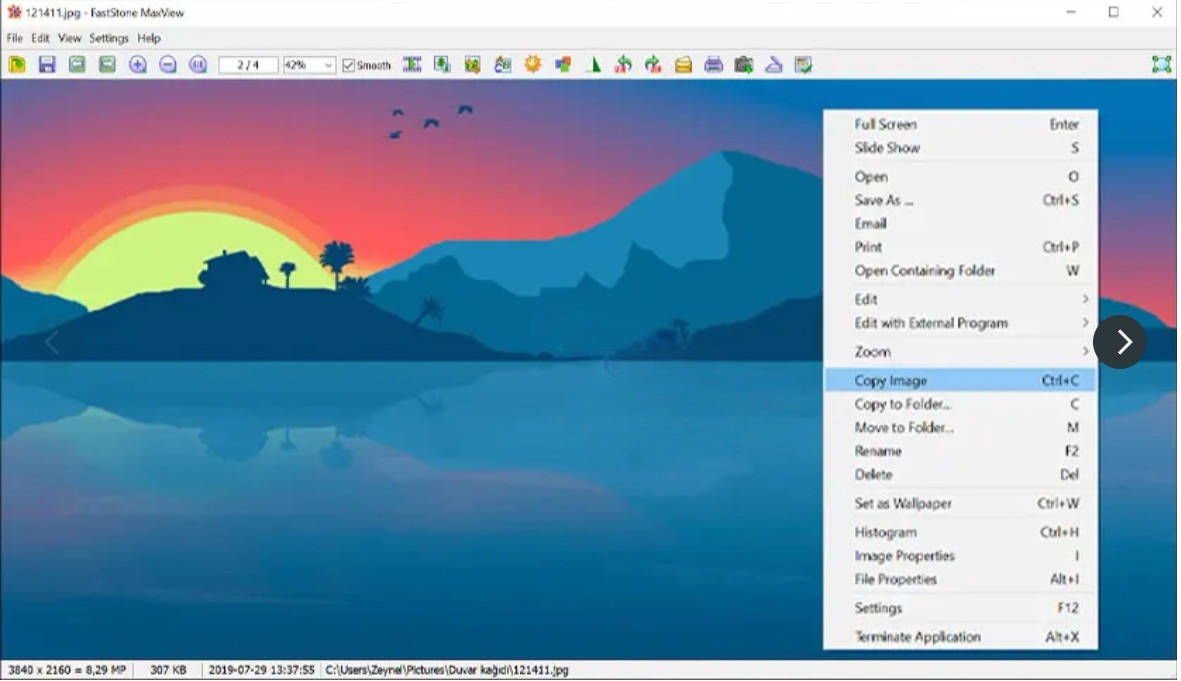Open the Help menu
This screenshot has height=681, width=1181.
148,38
